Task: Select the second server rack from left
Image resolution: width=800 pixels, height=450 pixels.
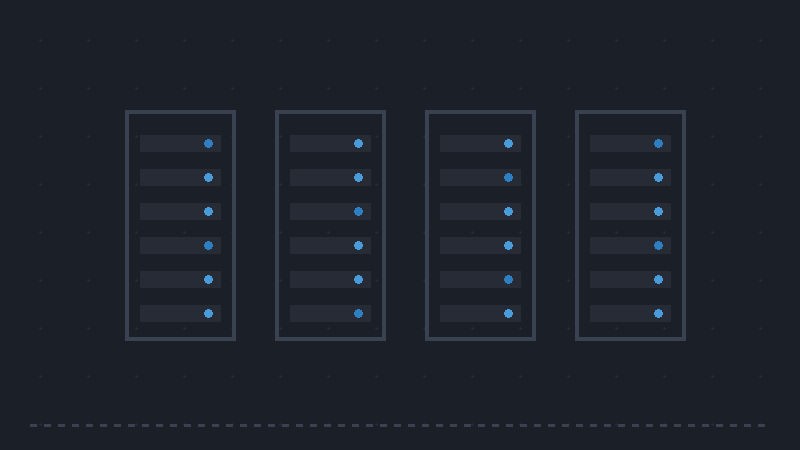Action: point(331,226)
